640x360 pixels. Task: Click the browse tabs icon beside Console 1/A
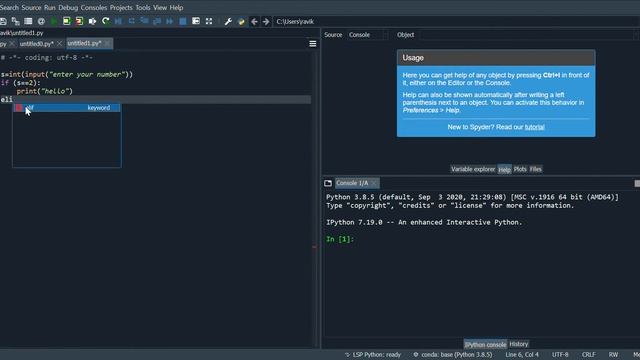[x=328, y=183]
